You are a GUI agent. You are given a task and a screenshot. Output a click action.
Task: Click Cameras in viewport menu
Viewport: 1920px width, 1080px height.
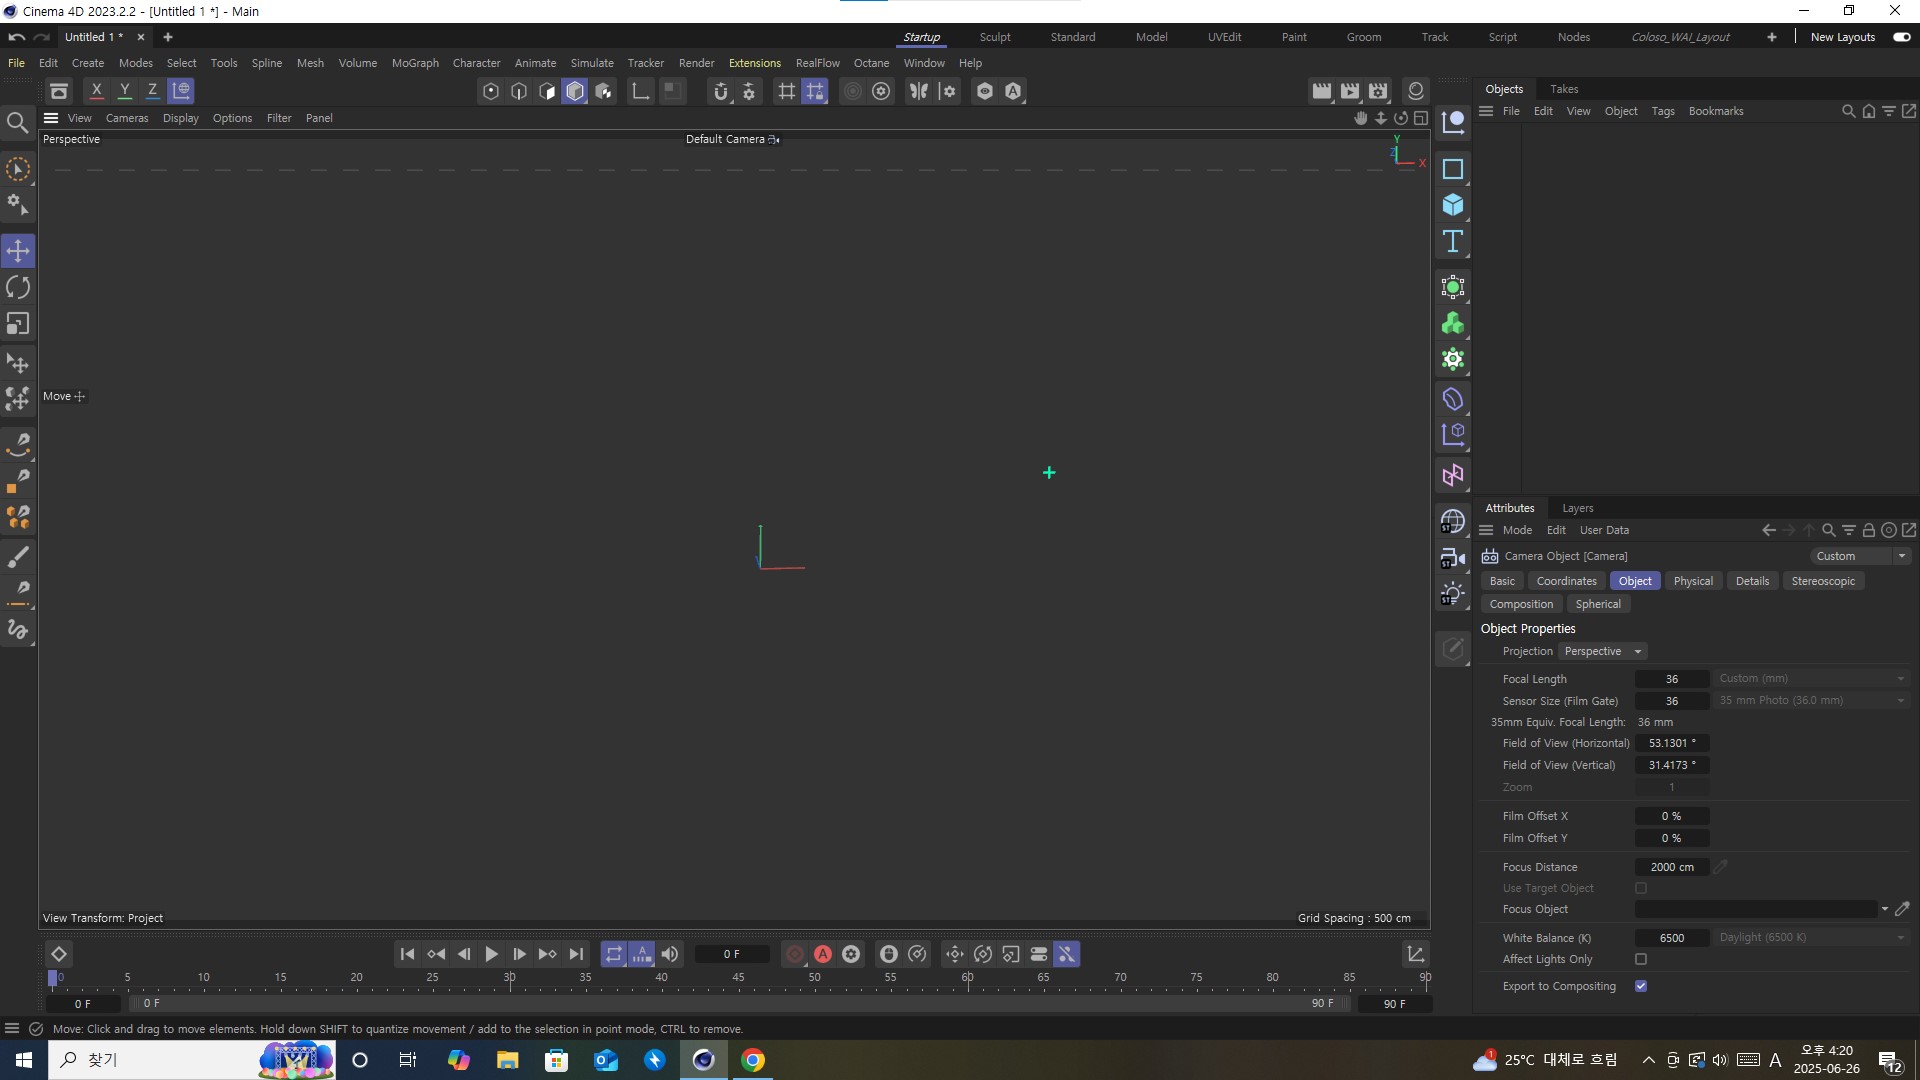click(127, 118)
